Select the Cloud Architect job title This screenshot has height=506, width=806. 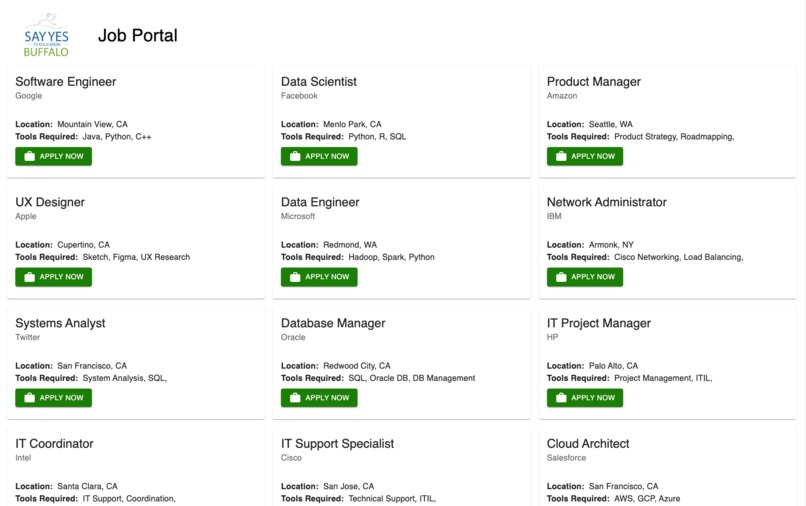pos(588,444)
